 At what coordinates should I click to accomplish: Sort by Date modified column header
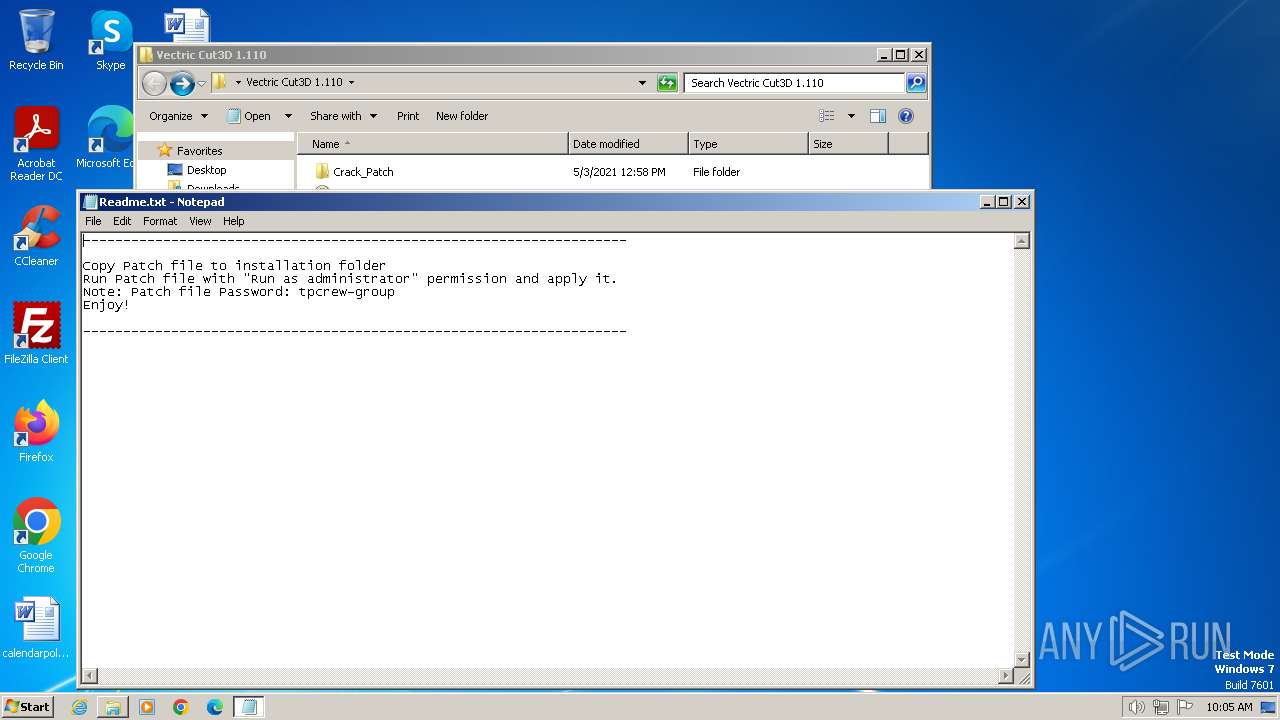(x=628, y=144)
